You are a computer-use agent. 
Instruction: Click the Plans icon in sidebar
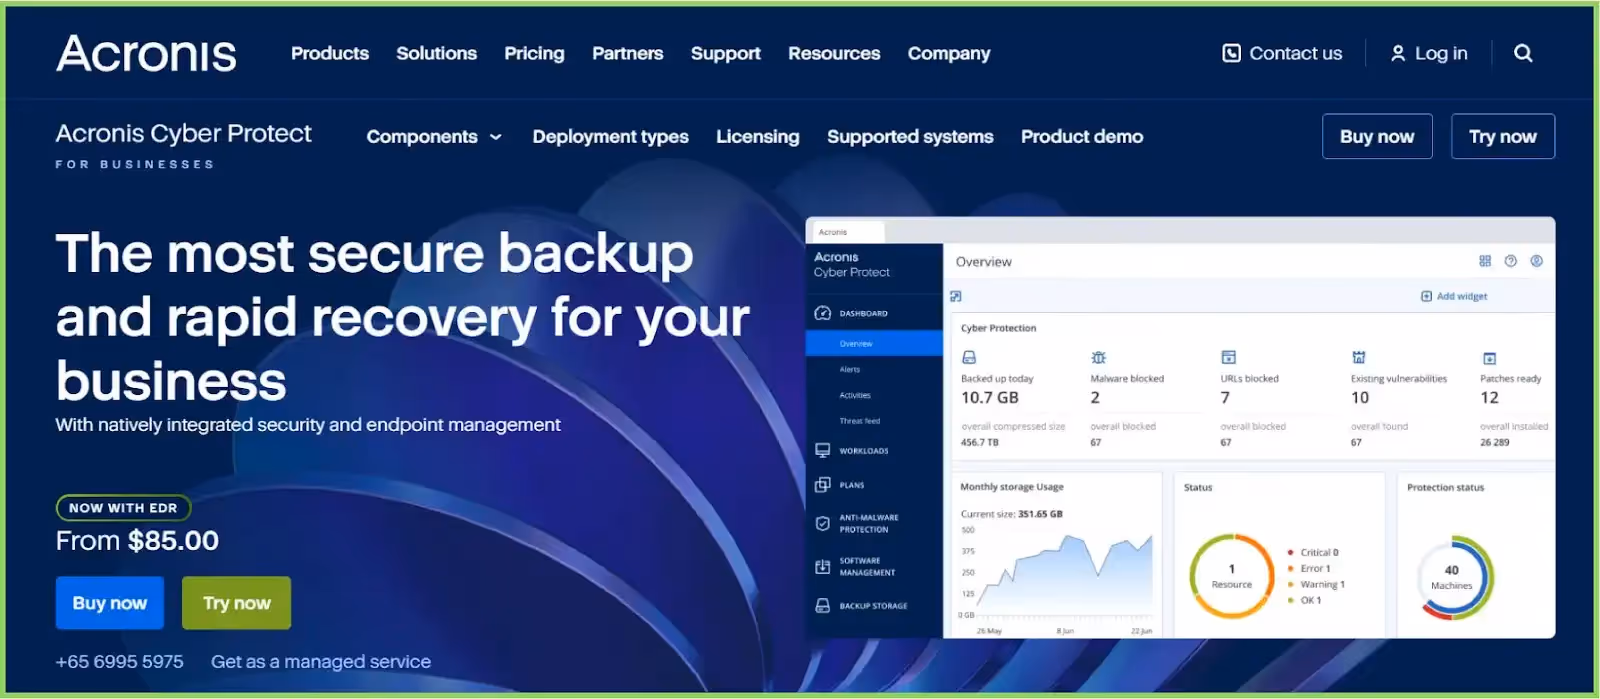(823, 485)
